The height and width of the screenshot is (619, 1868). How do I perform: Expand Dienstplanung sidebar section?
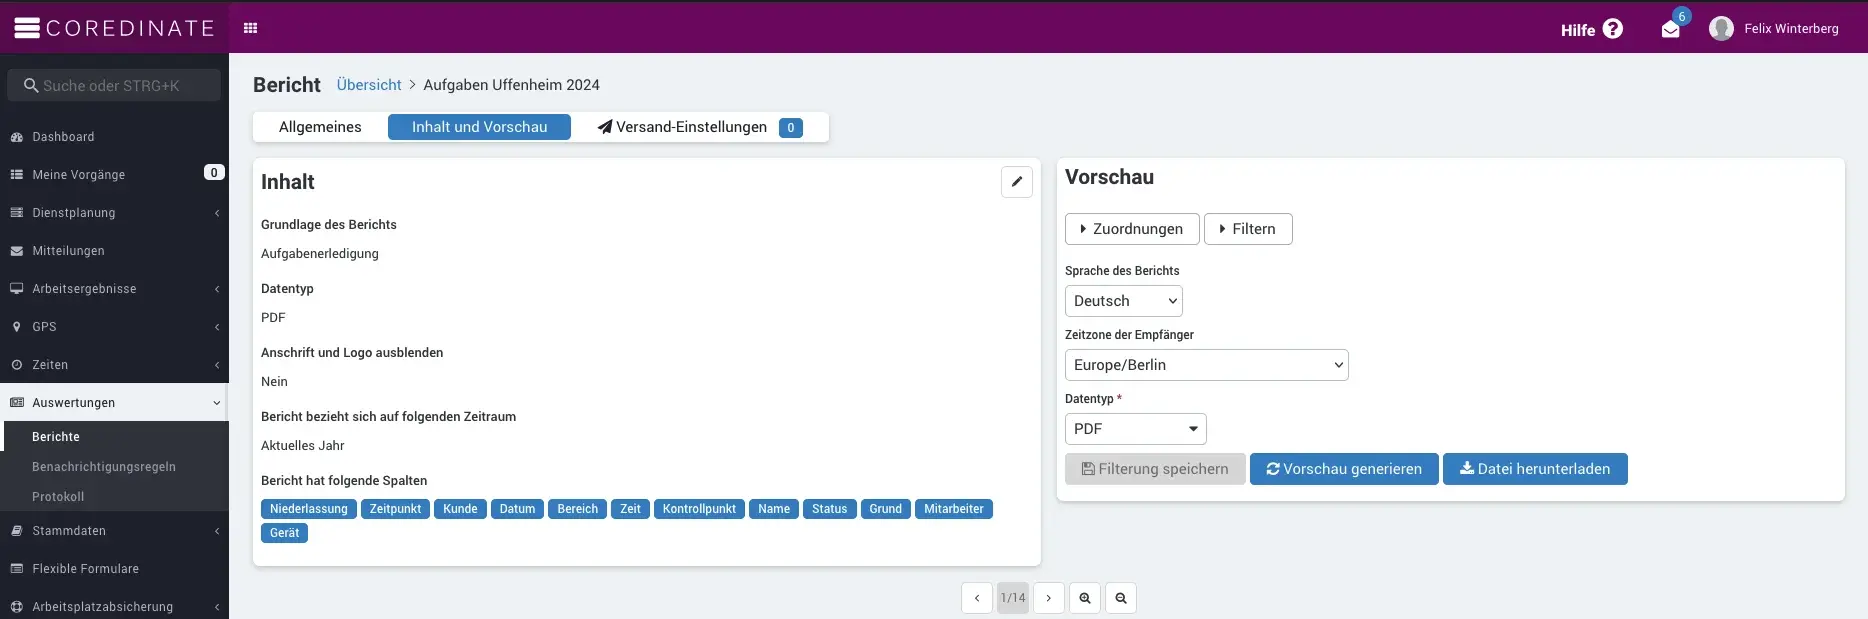(x=114, y=213)
